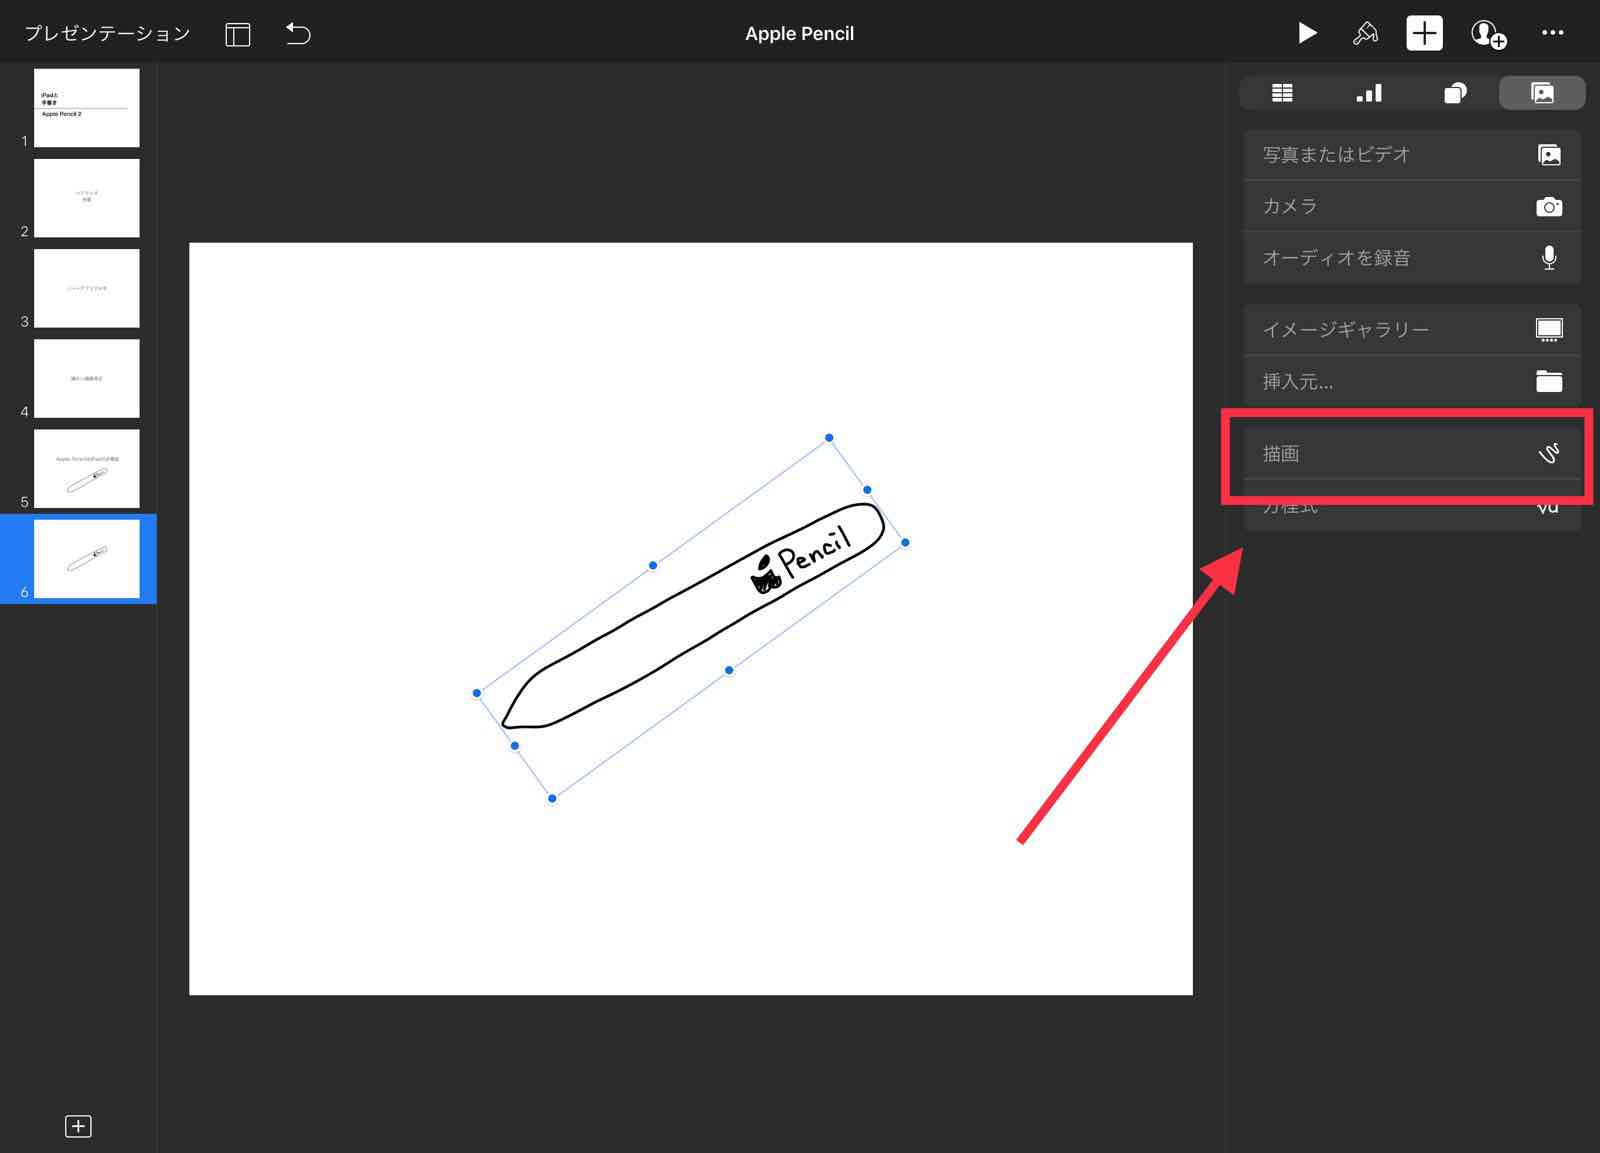Image resolution: width=1600 pixels, height=1153 pixels.
Task: Undo the last action
Action: pos(298,33)
